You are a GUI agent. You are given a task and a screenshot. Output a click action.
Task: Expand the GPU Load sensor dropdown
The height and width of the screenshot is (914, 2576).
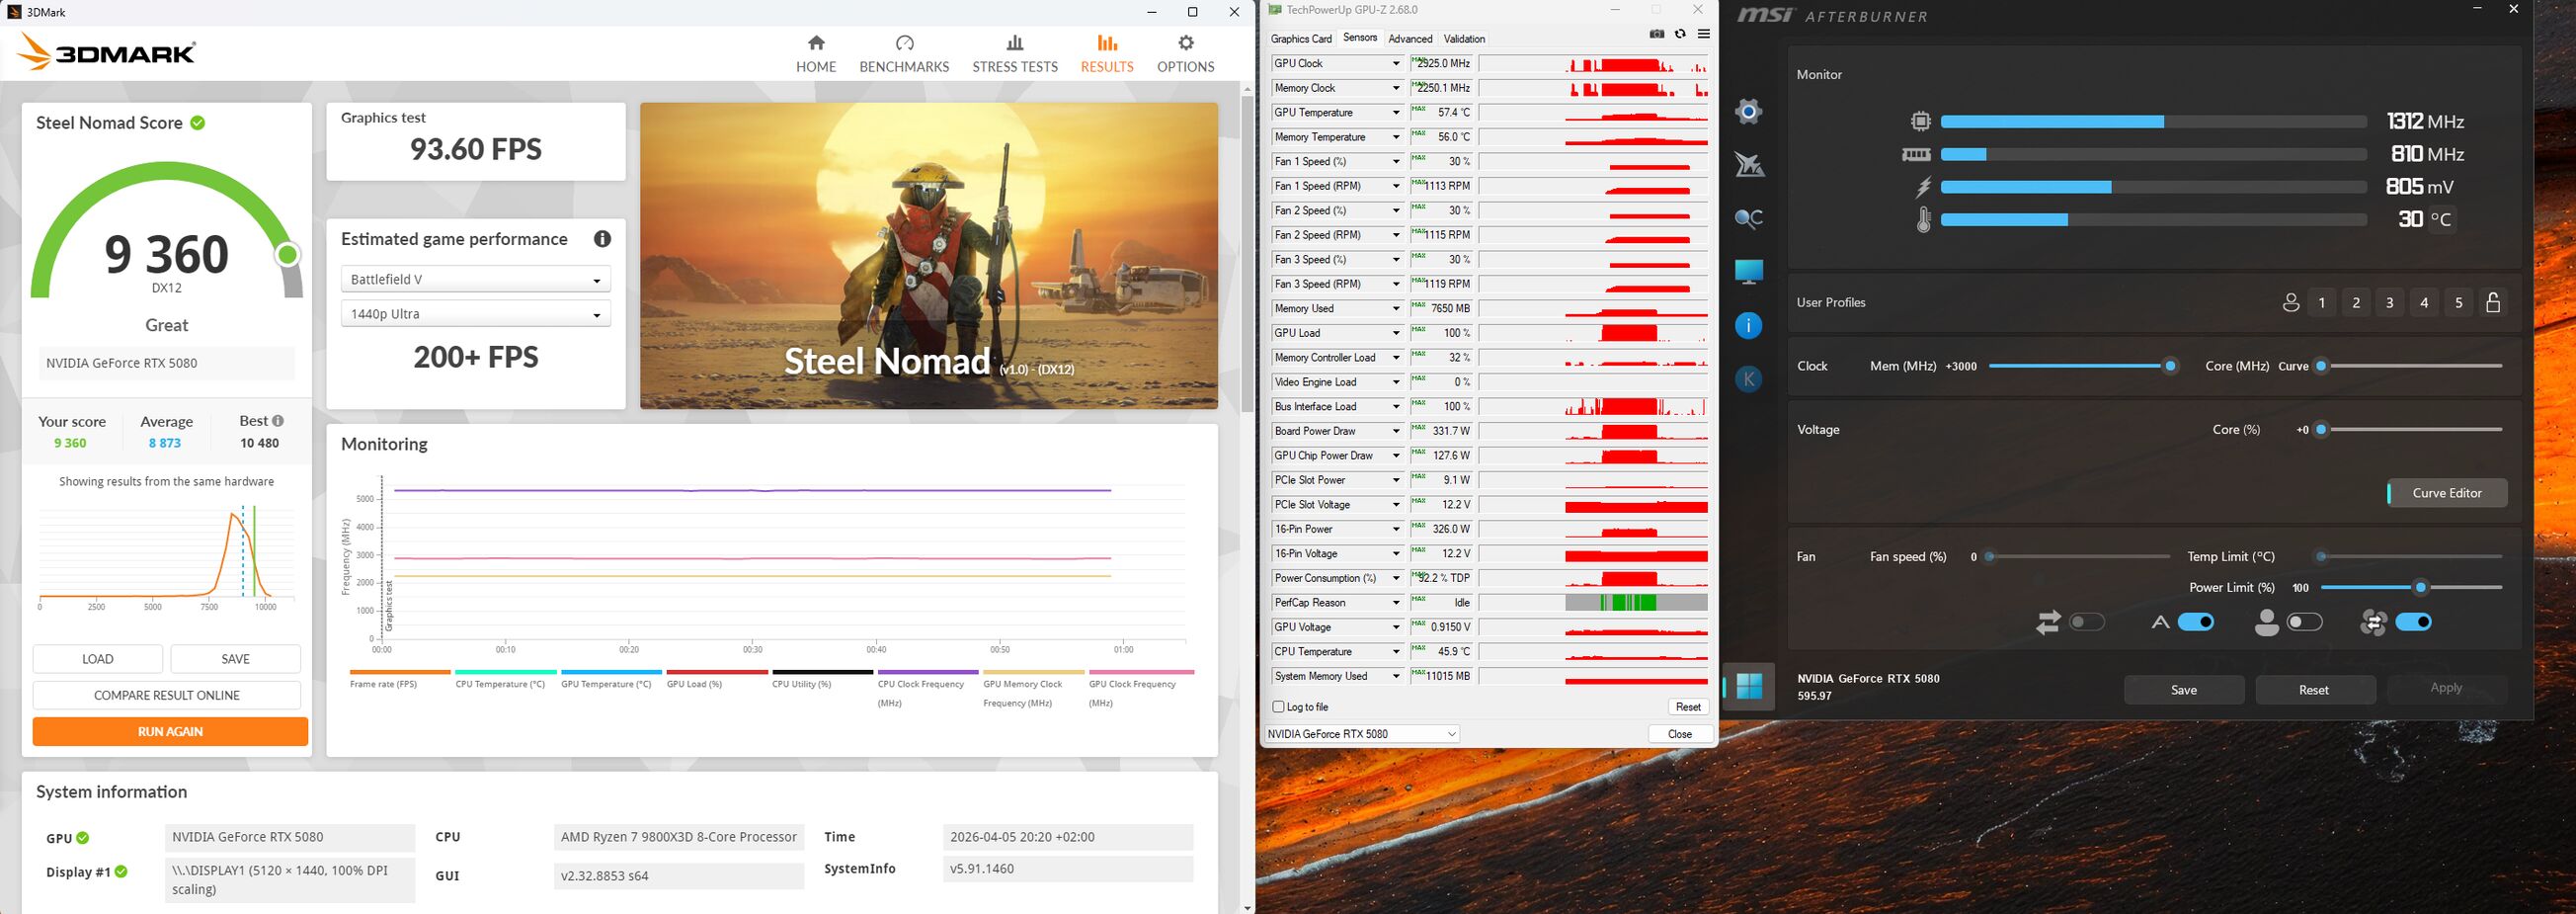click(1396, 333)
